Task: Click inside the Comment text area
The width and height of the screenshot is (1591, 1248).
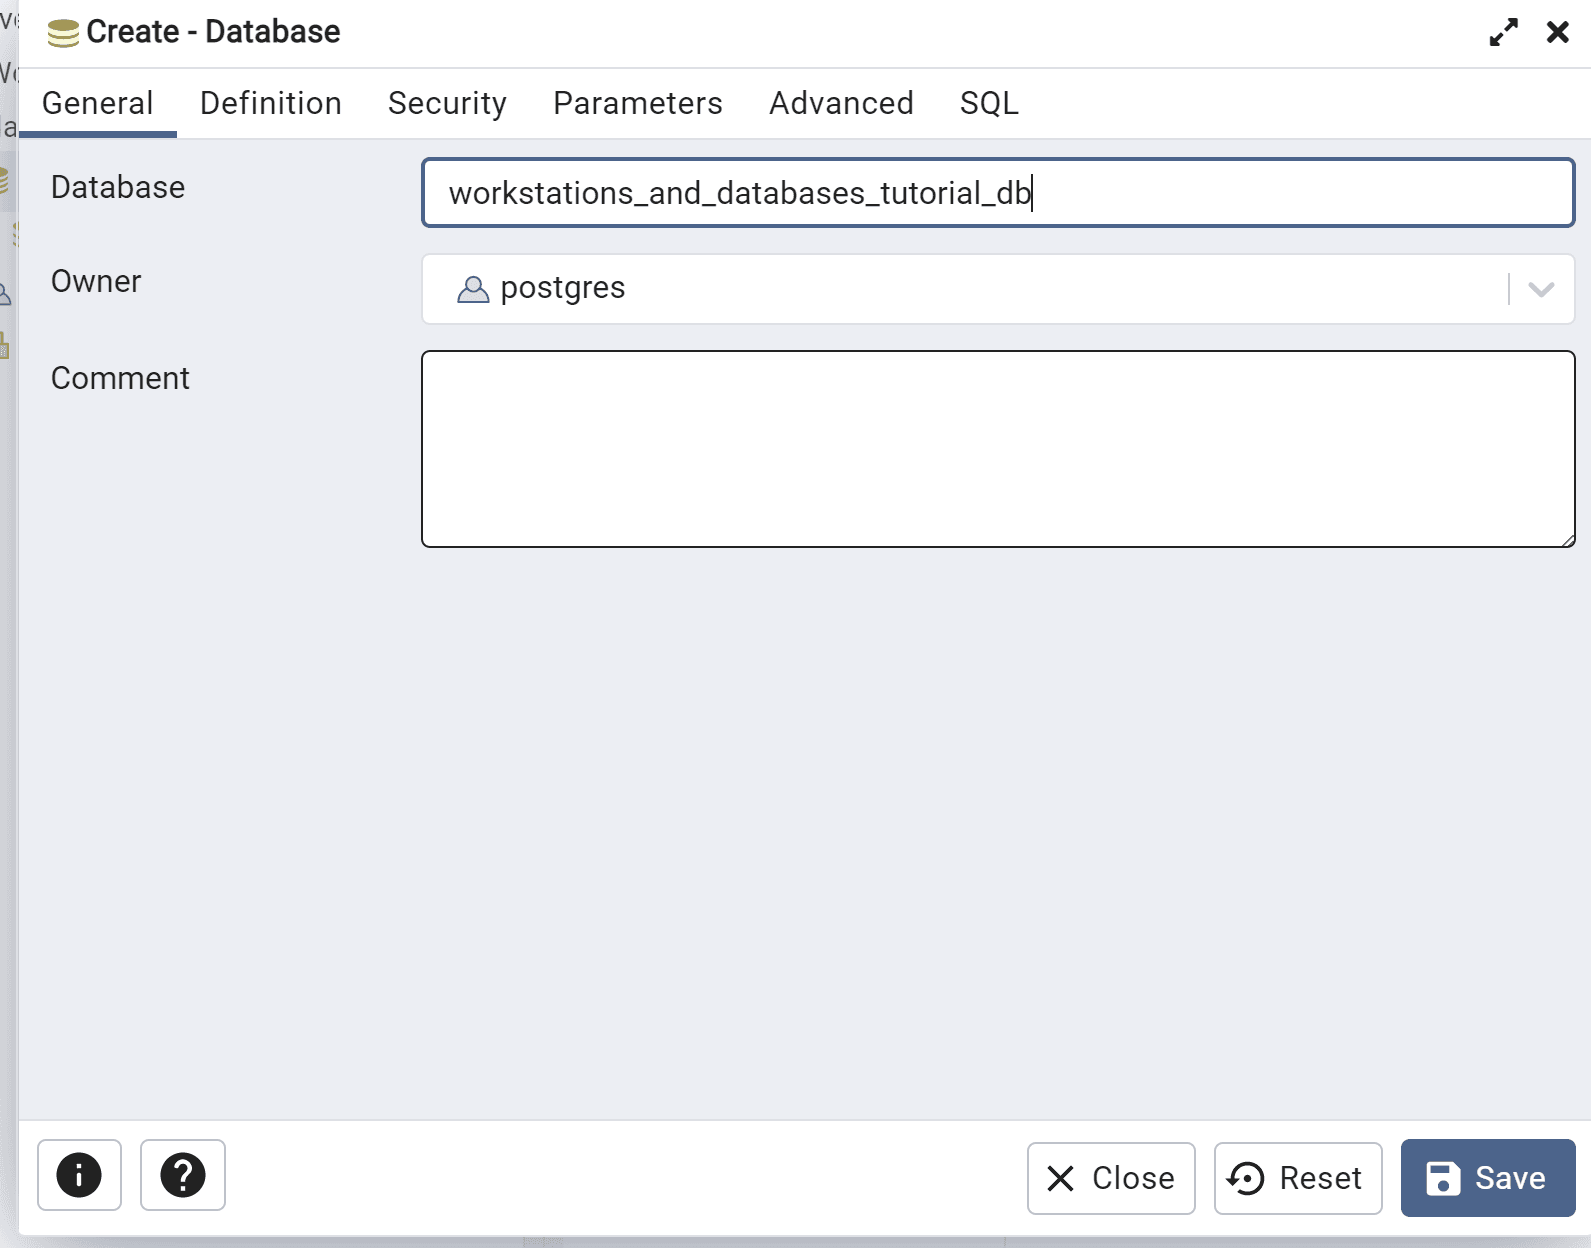Action: [997, 449]
